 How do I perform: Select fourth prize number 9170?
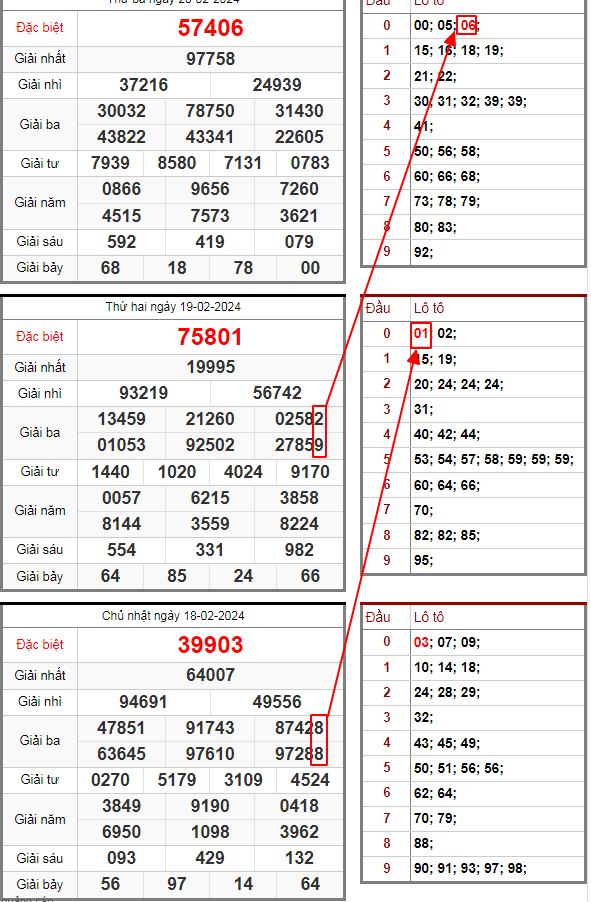pos(310,472)
